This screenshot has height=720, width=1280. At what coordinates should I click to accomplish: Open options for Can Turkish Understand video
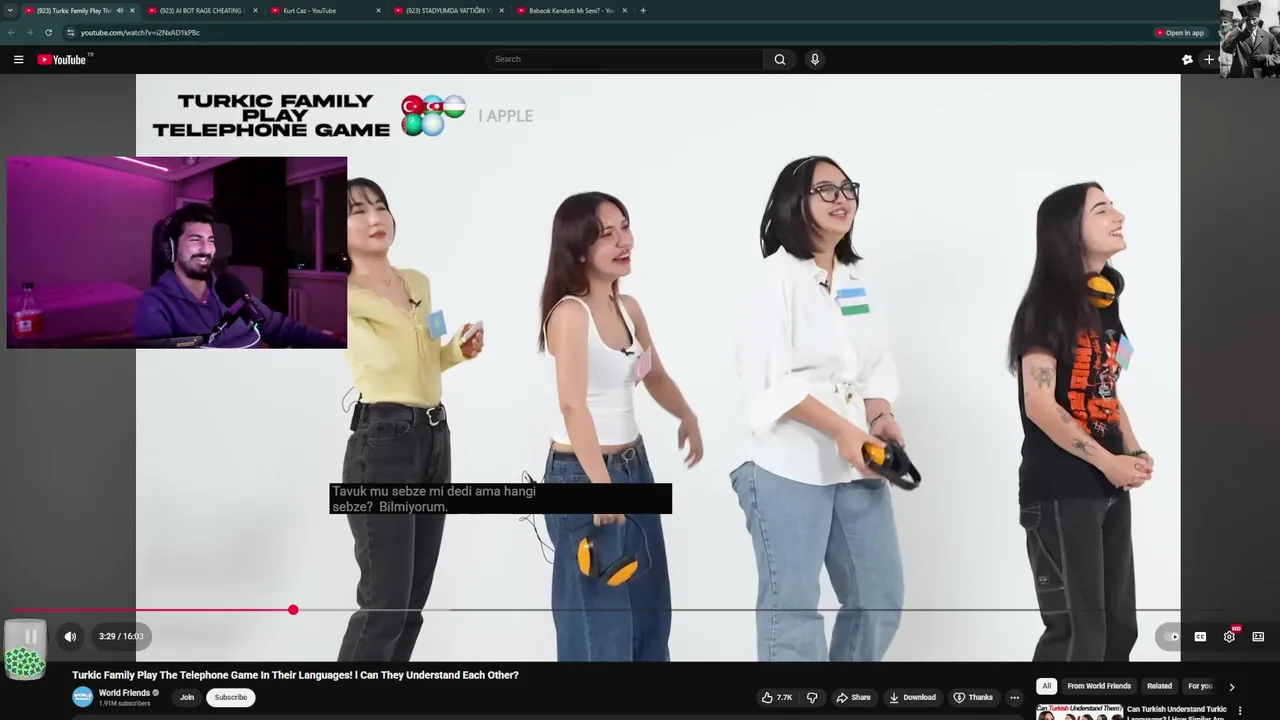pyautogui.click(x=1241, y=711)
